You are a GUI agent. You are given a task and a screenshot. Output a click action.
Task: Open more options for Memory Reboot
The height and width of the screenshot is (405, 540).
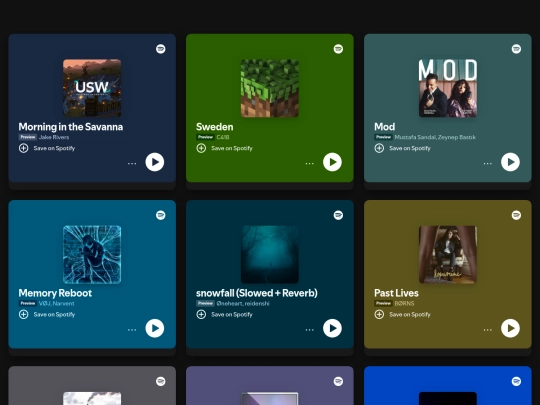pyautogui.click(x=132, y=330)
